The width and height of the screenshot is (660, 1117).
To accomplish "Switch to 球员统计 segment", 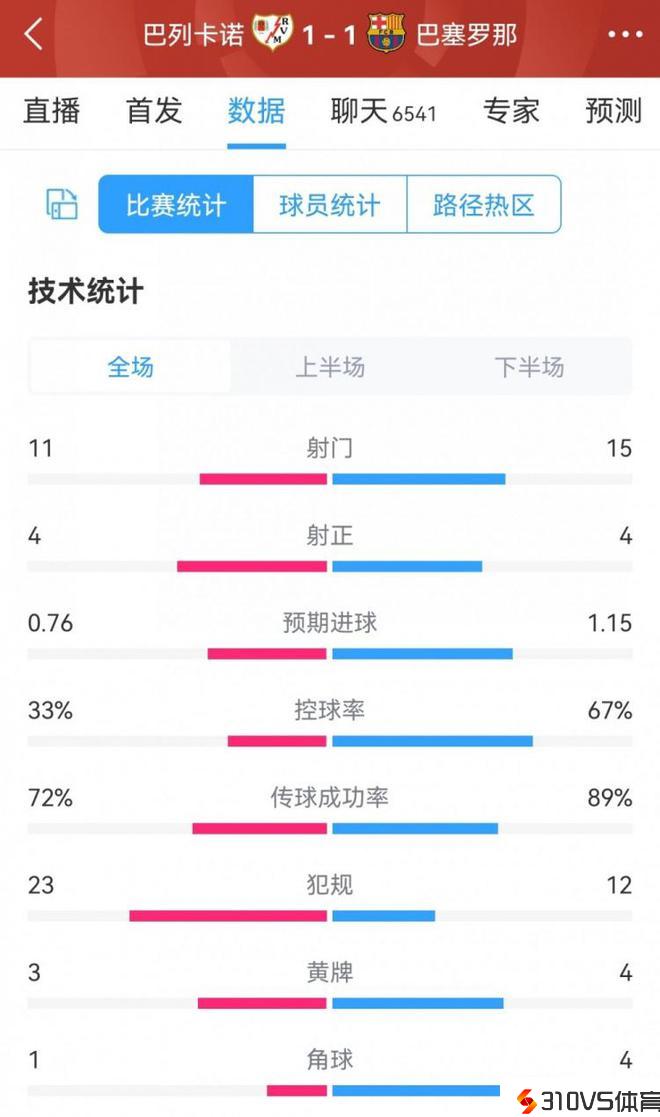I will click(x=330, y=205).
